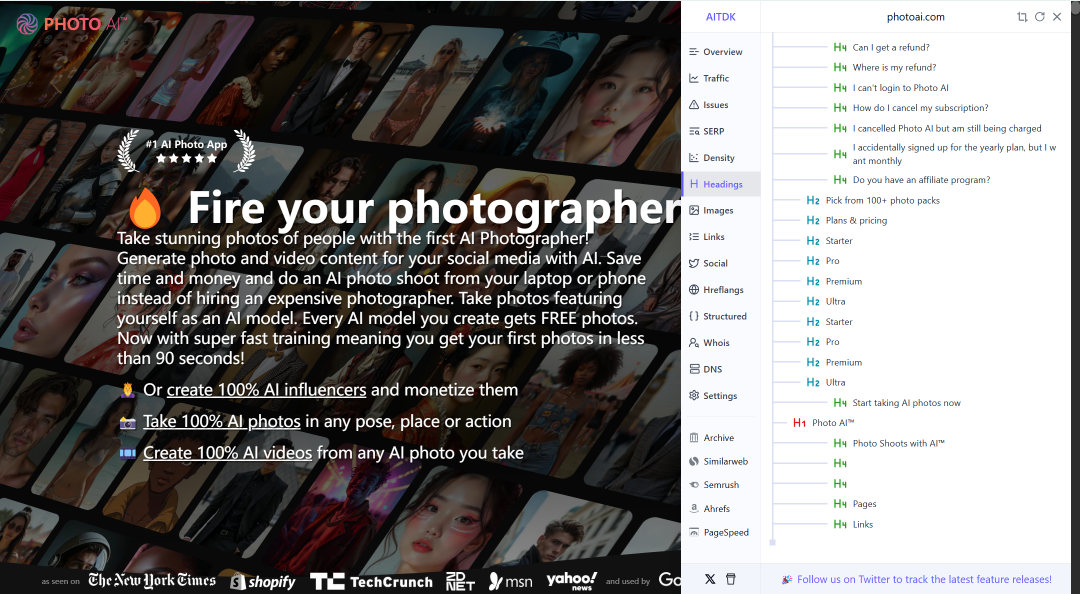Click the New York Times logo
This screenshot has height=594, width=1080.
point(152,581)
